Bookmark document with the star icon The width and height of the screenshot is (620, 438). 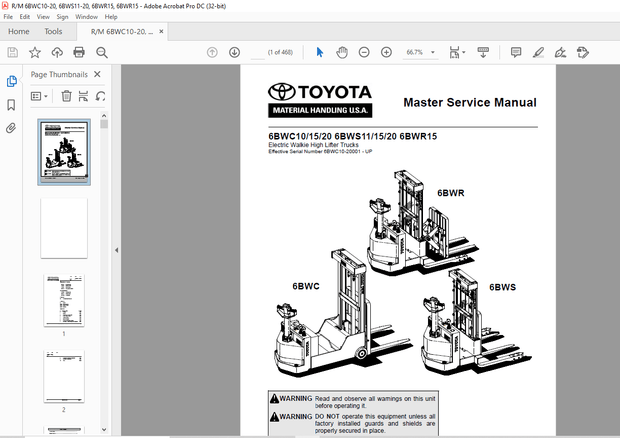coord(35,52)
